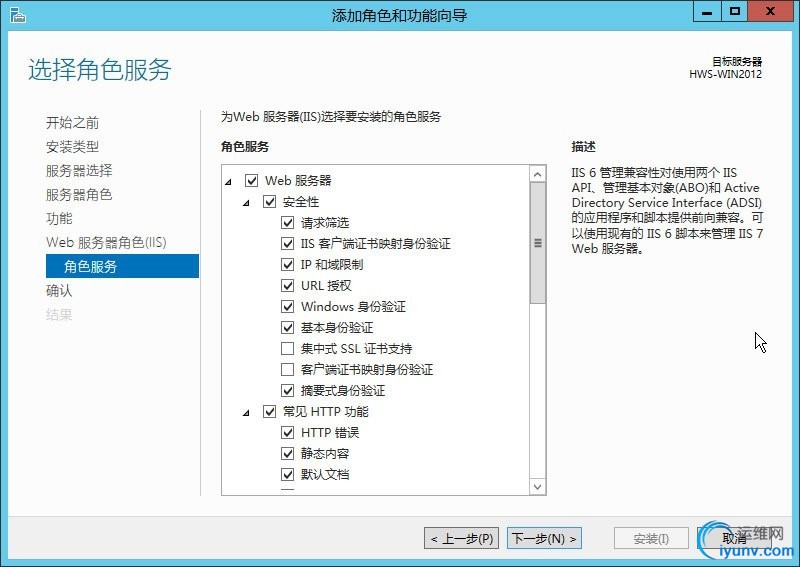
Task: Toggle 基本身份验证 checkbox
Action: (288, 327)
